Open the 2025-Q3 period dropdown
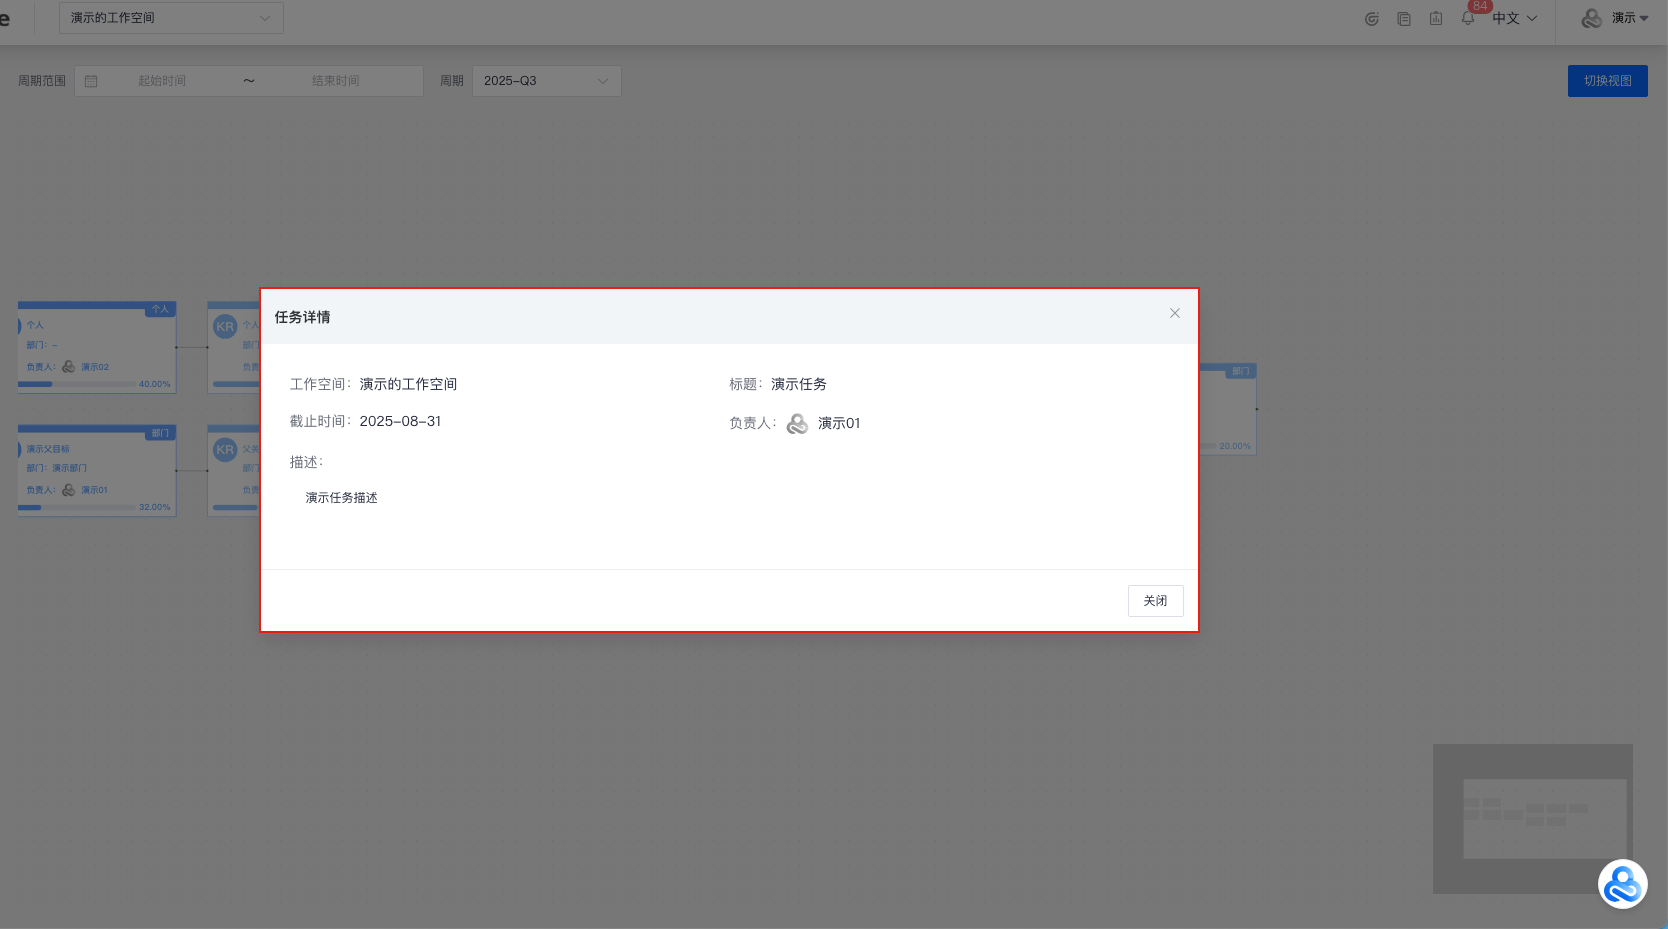 tap(546, 81)
